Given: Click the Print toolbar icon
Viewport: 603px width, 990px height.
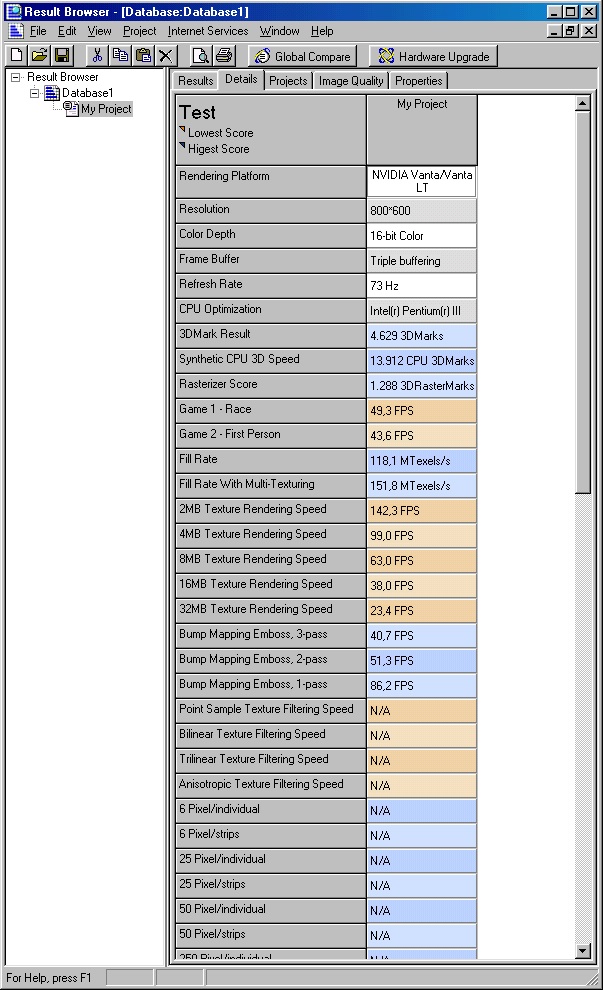Looking at the screenshot, I should pyautogui.click(x=224, y=56).
